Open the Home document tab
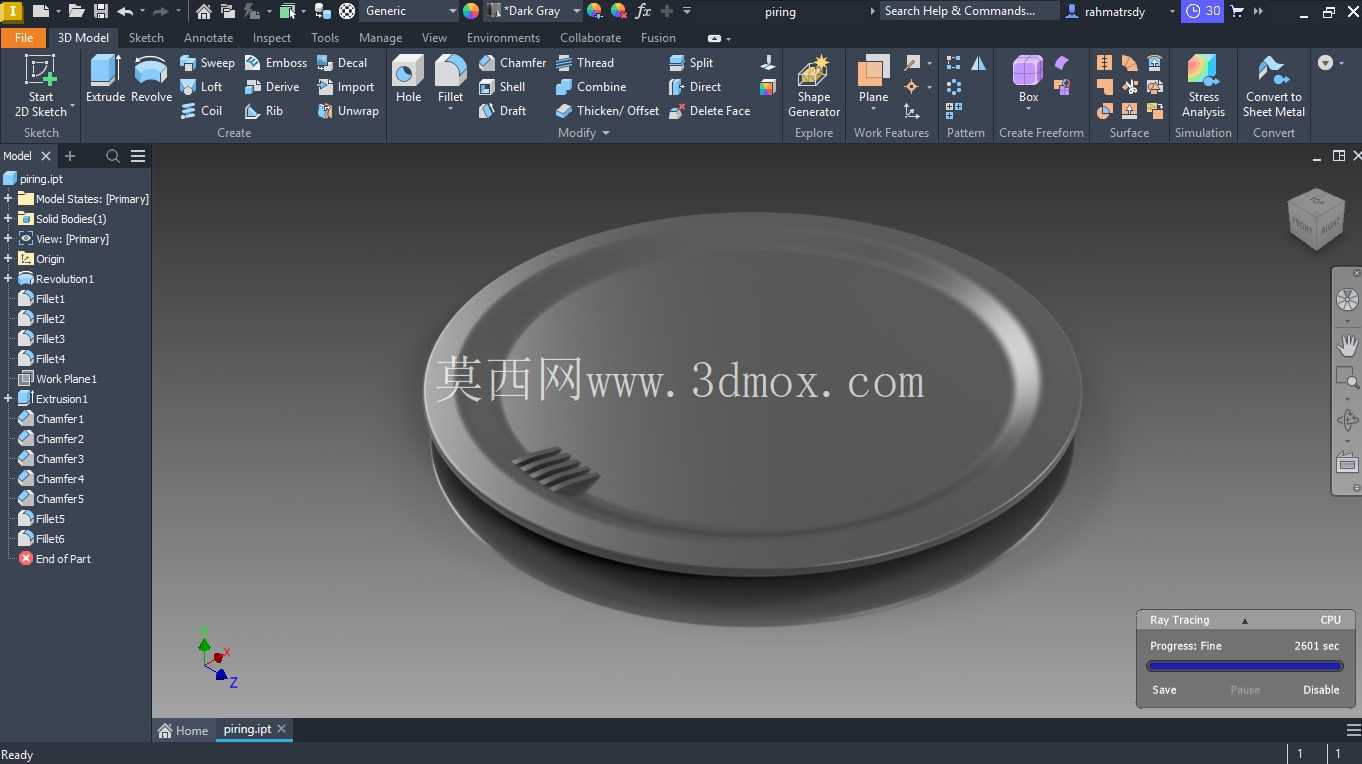The width and height of the screenshot is (1362, 764). tap(183, 730)
